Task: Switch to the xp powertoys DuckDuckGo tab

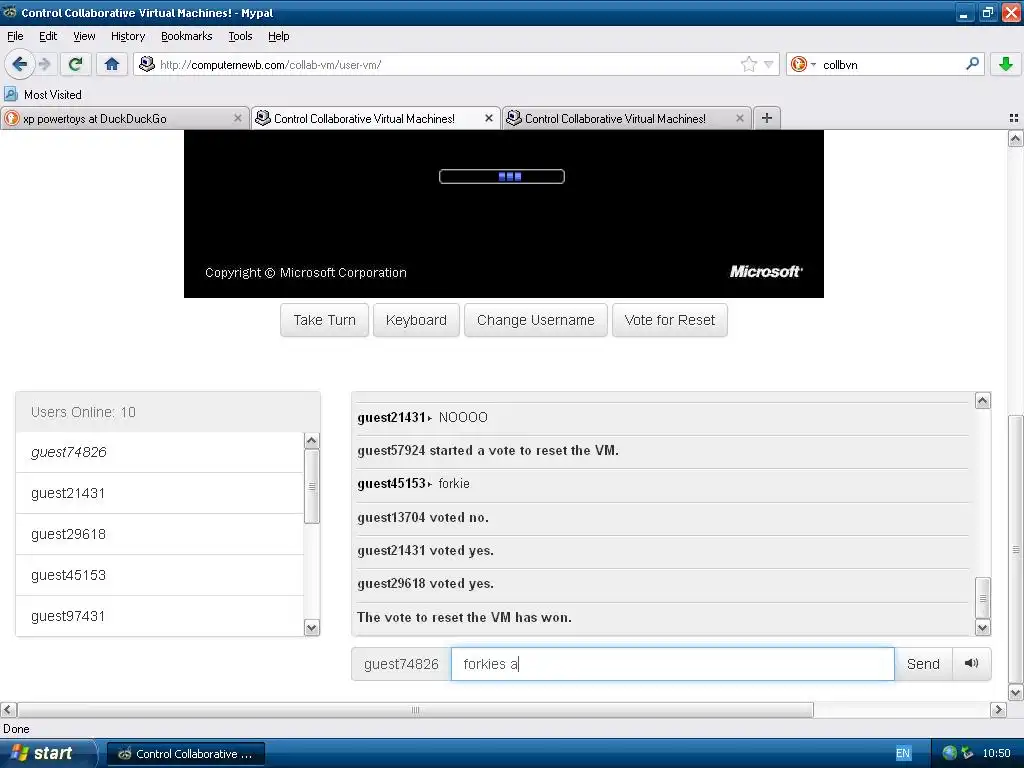Action: [118, 118]
